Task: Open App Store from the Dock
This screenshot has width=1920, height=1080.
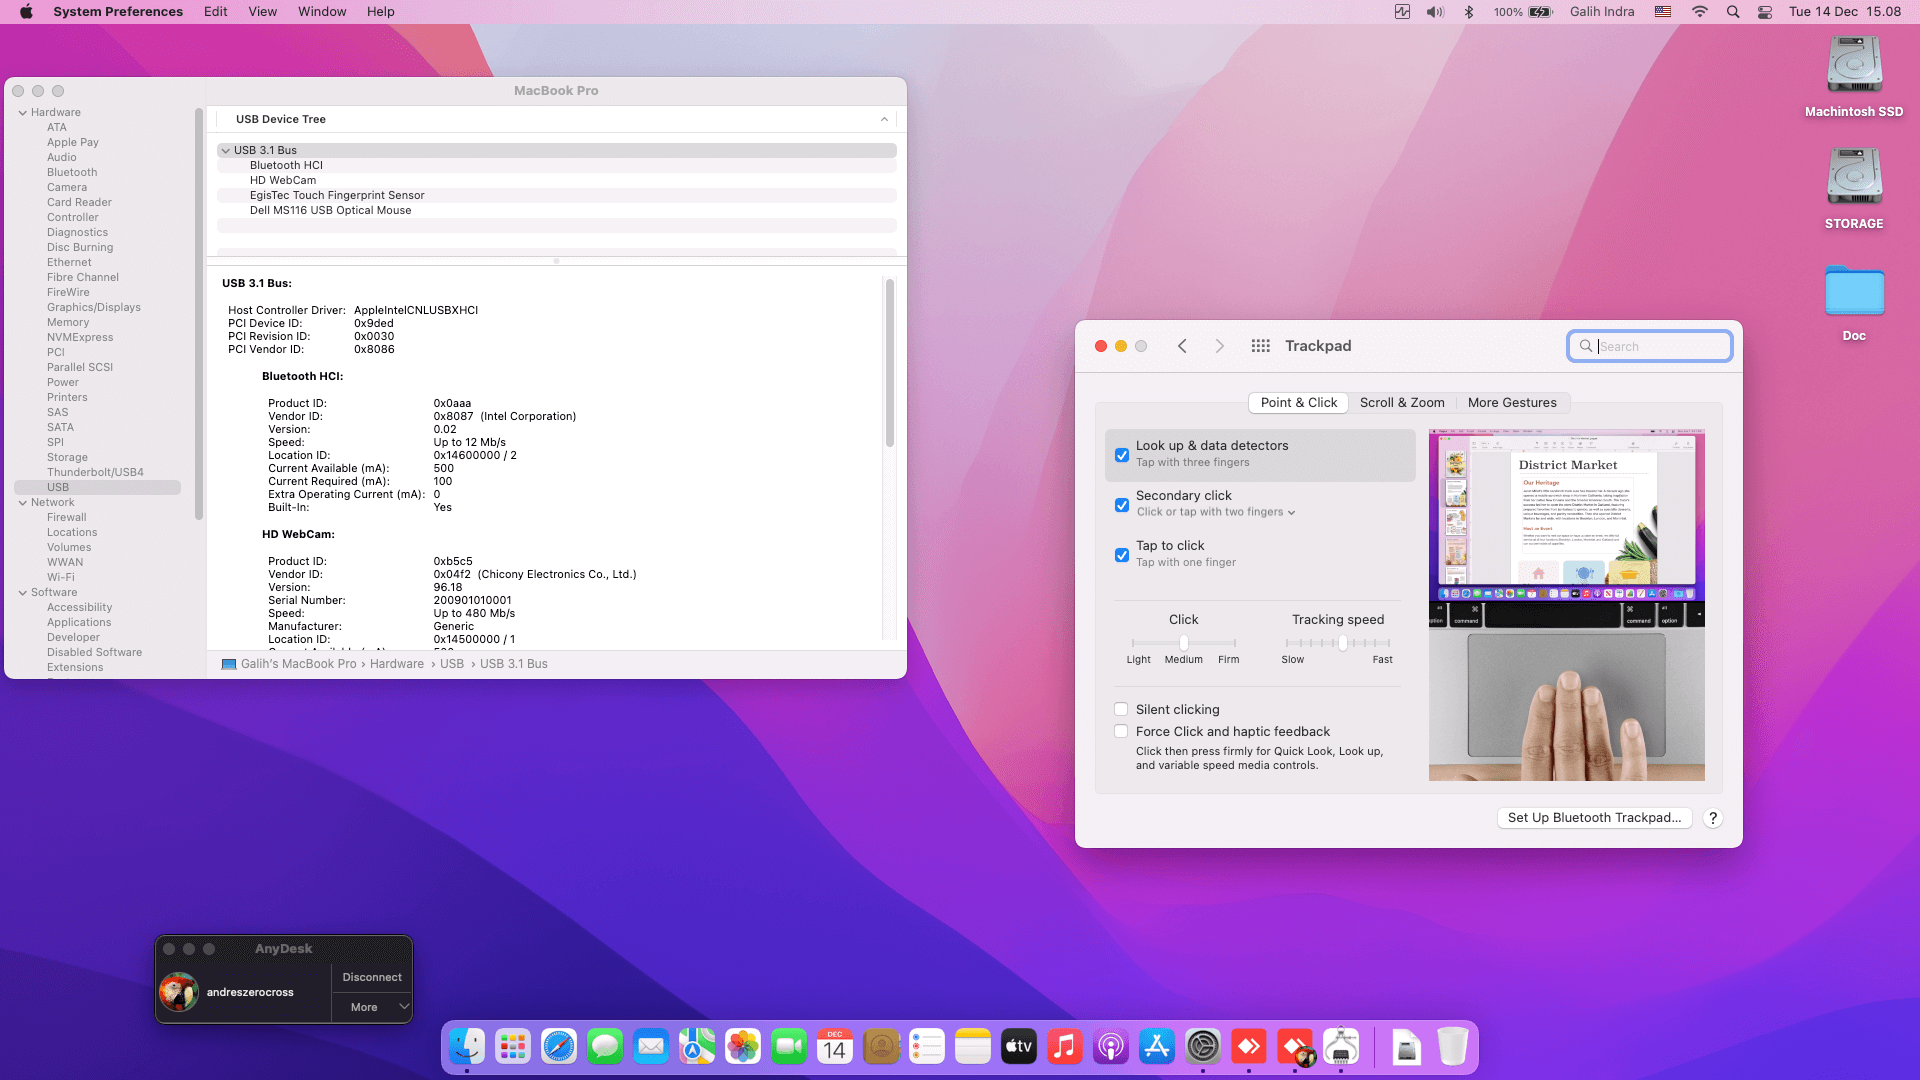Action: tap(1157, 1047)
